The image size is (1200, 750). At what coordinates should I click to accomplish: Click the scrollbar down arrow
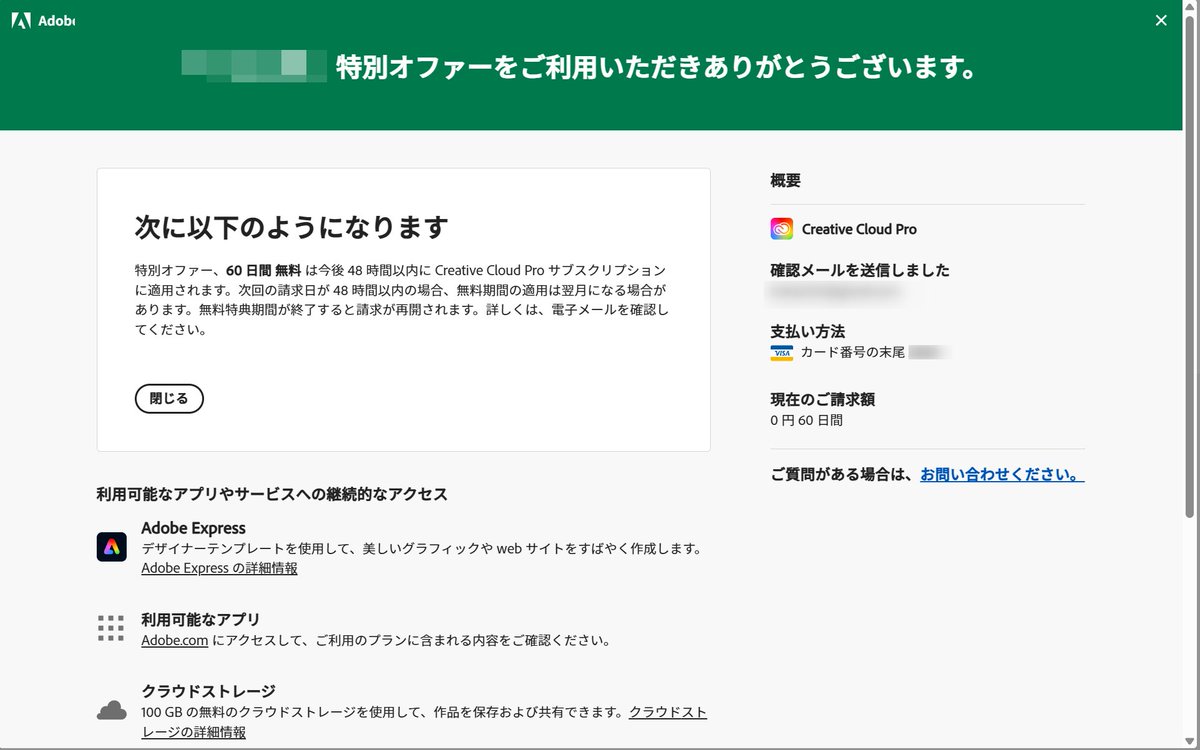[1189, 742]
